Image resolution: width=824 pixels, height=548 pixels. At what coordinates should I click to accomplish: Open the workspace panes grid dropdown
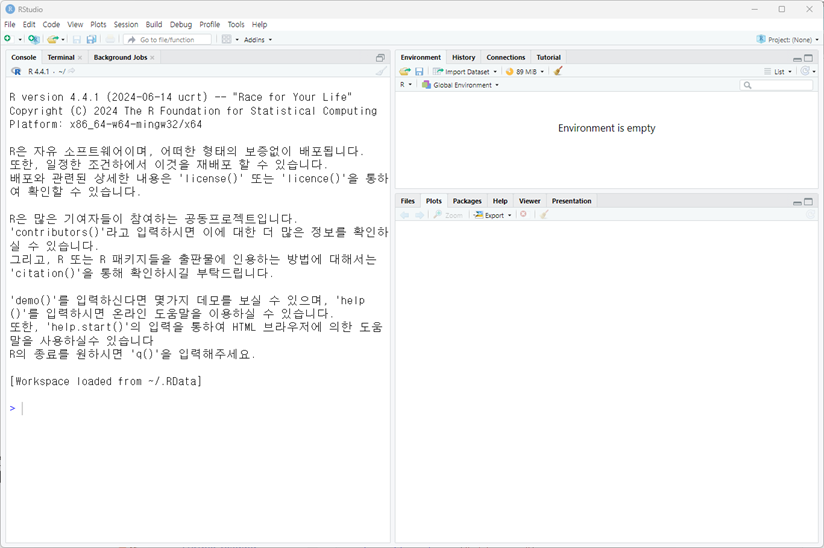tap(230, 39)
